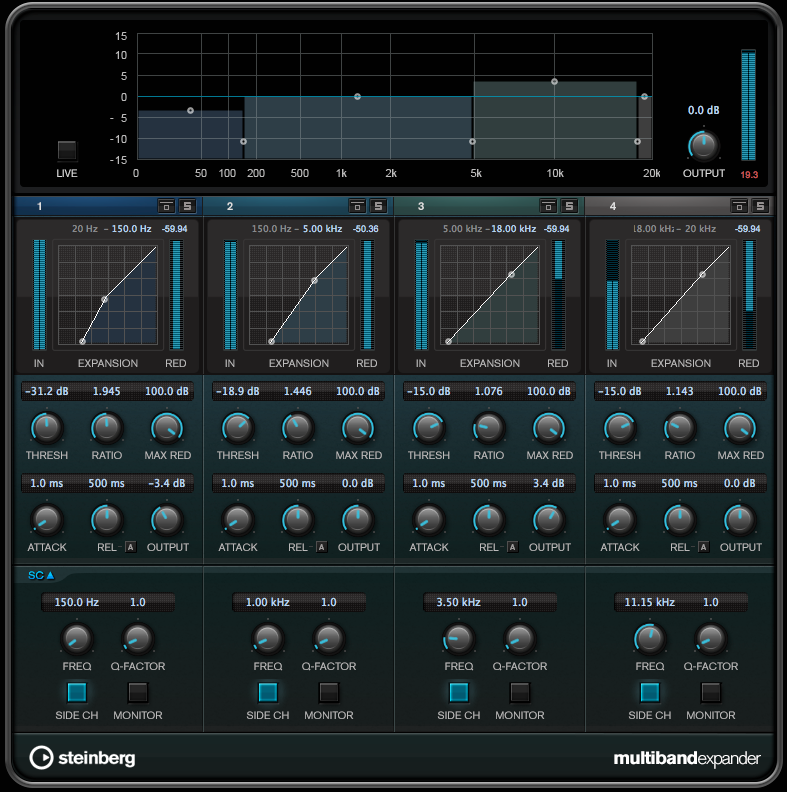Select side-chain frequency 1.00 kHz field
Image resolution: width=787 pixels, height=792 pixels.
[268, 602]
